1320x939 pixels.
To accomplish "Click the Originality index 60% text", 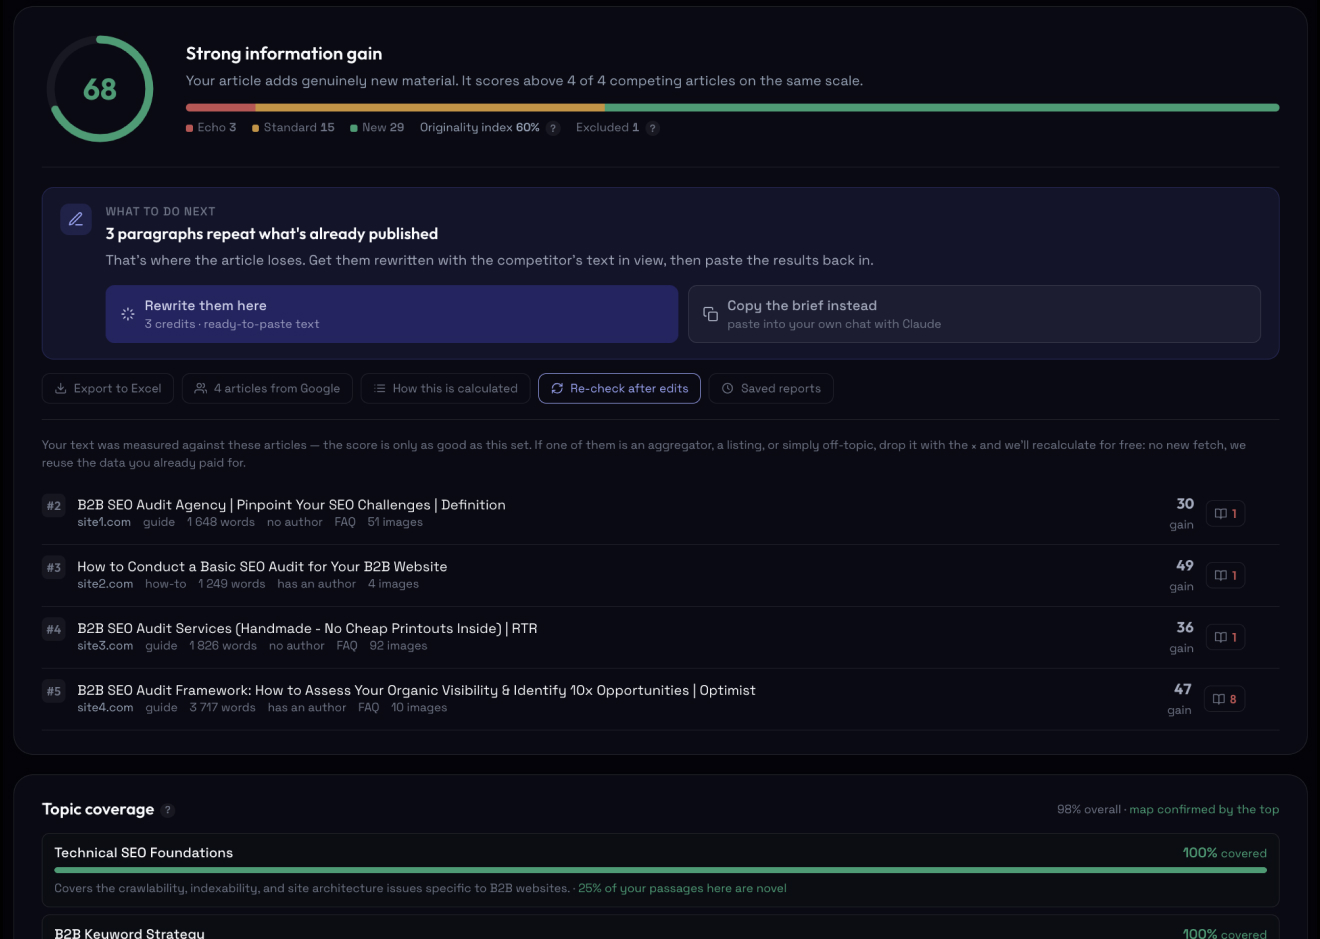I will tap(480, 128).
